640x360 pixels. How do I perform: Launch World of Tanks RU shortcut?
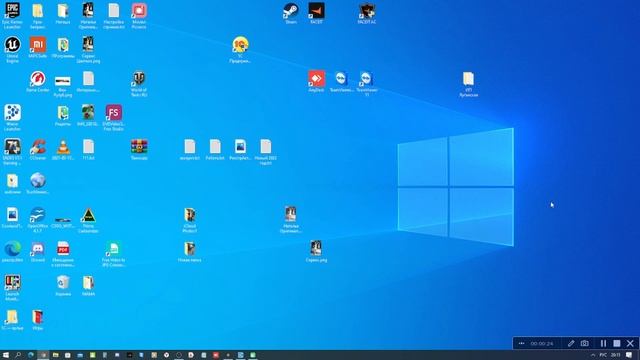pos(139,83)
